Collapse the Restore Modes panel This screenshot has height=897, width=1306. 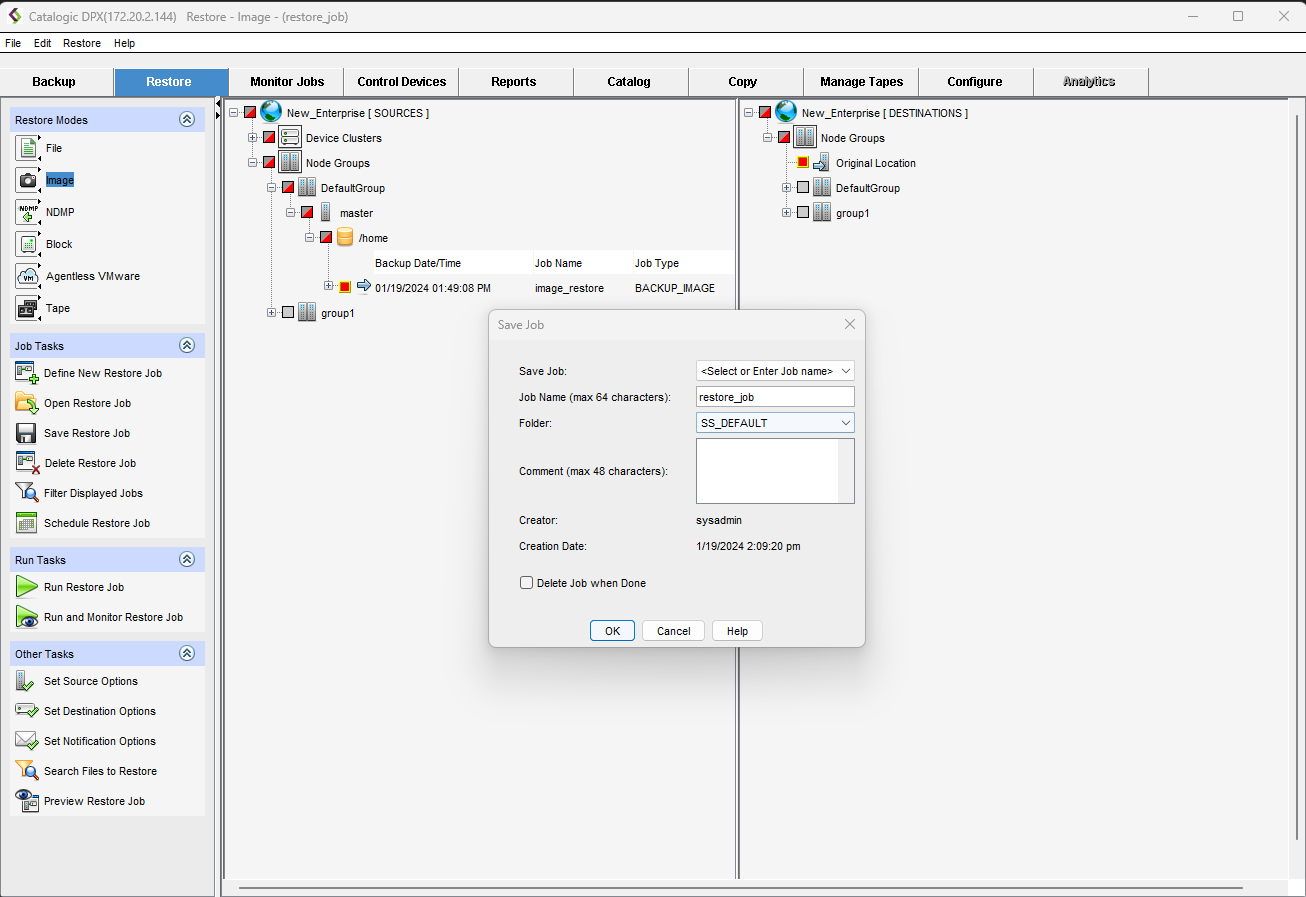click(186, 120)
